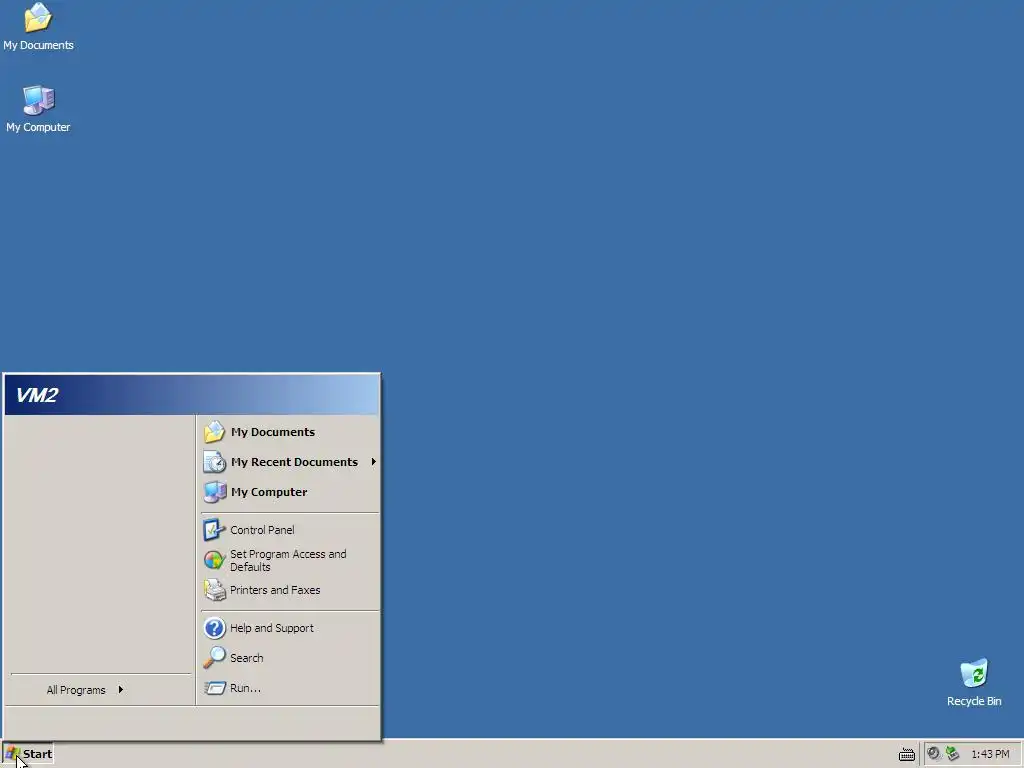Click the speaker volume tray icon
The image size is (1024, 768).
pyautogui.click(x=934, y=753)
